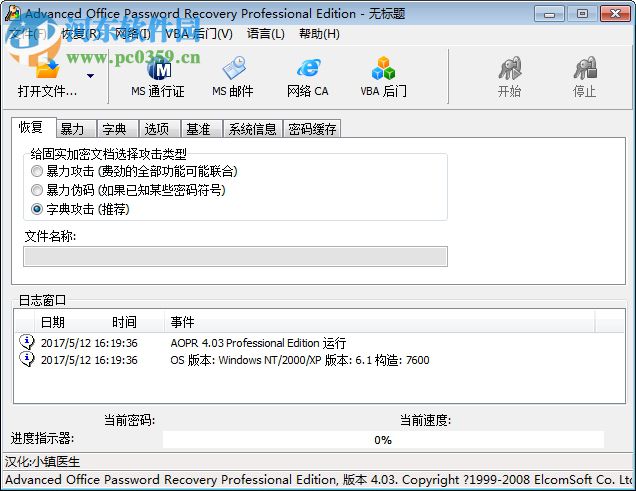Viewport: 636px width, 491px height.
Task: Open the 语言(L) menu
Action: pos(266,34)
